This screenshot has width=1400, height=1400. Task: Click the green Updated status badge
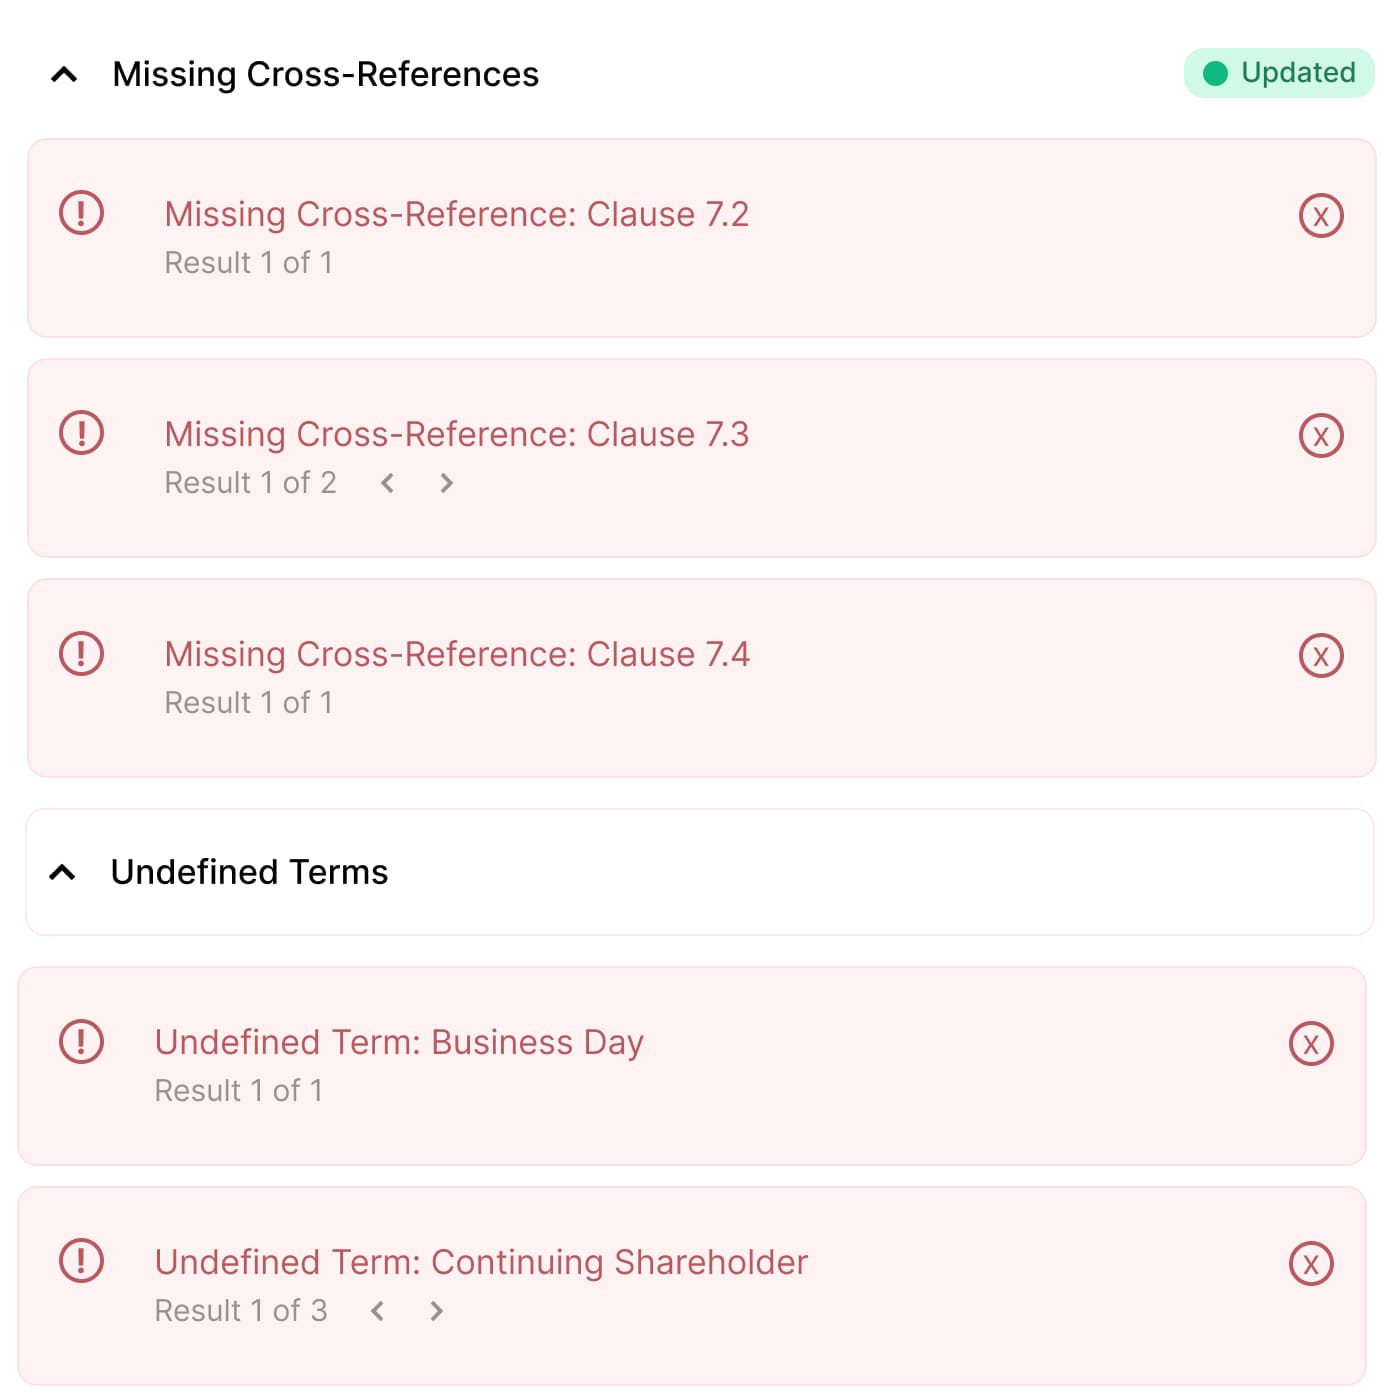1279,73
